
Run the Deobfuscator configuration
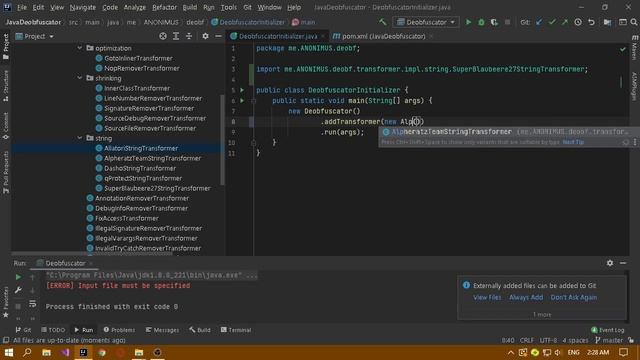469,22
